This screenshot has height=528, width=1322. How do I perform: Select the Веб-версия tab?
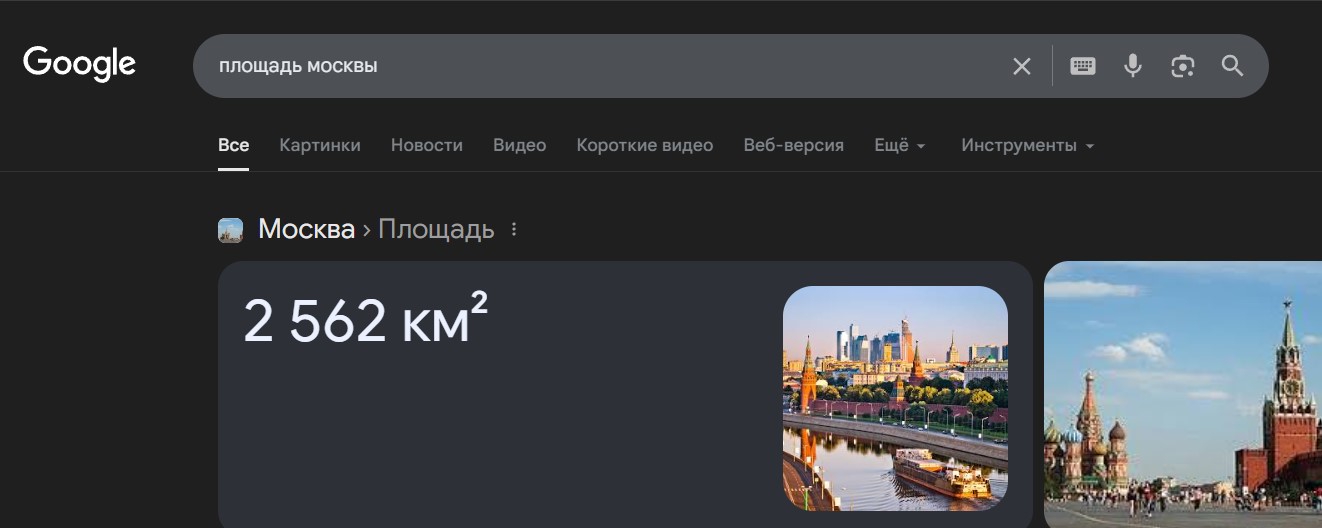tap(794, 145)
